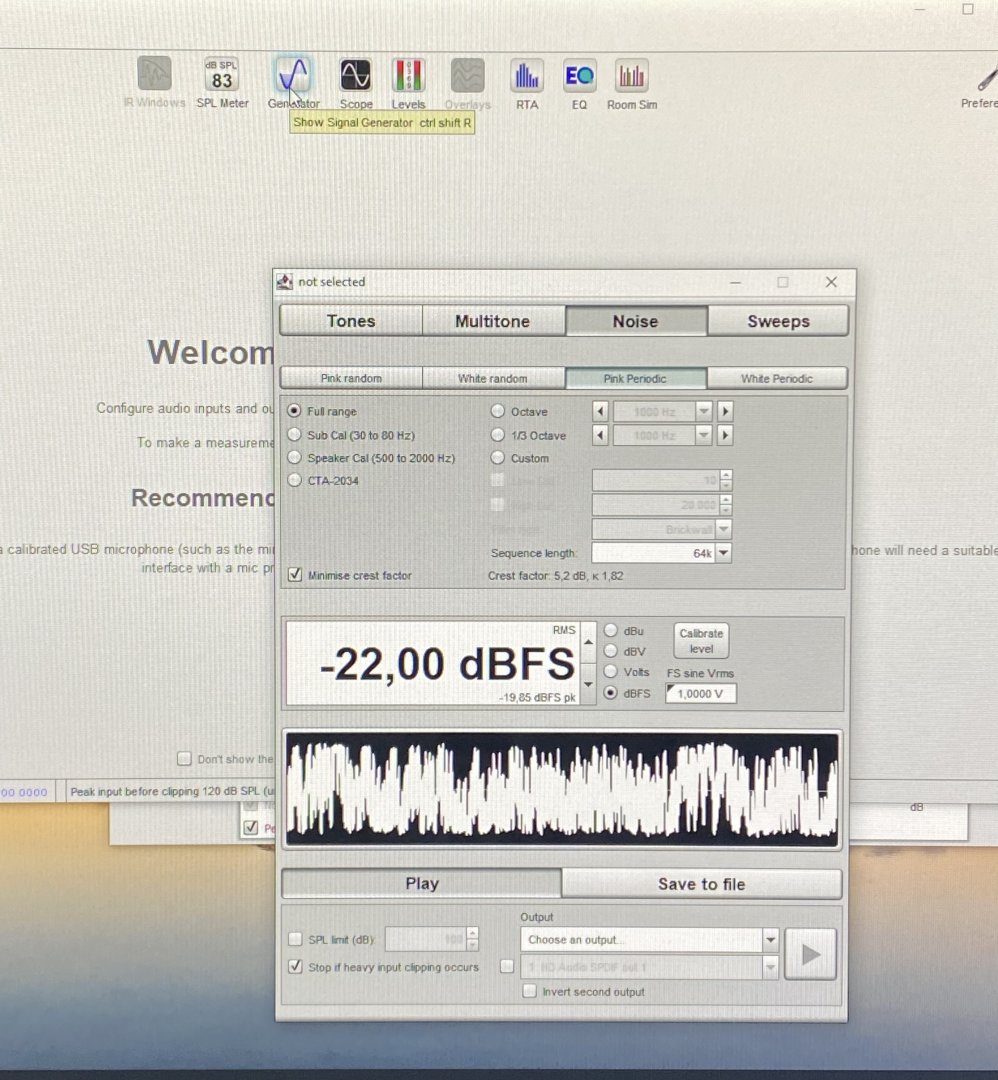This screenshot has width=998, height=1080.
Task: Click the green play arrow button
Action: click(810, 954)
